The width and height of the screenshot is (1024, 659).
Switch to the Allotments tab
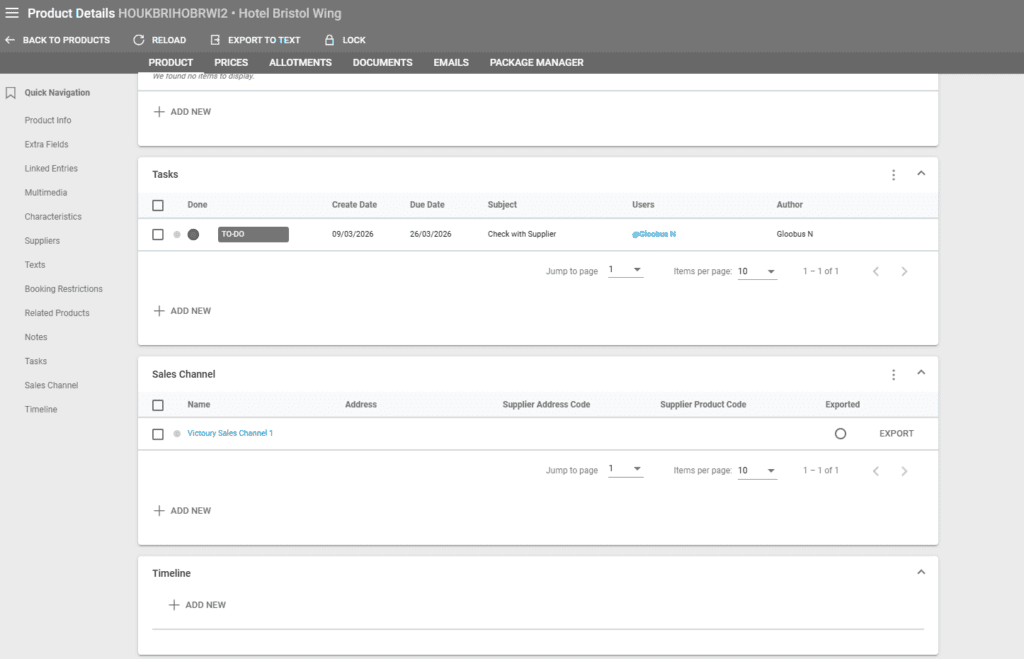point(300,62)
